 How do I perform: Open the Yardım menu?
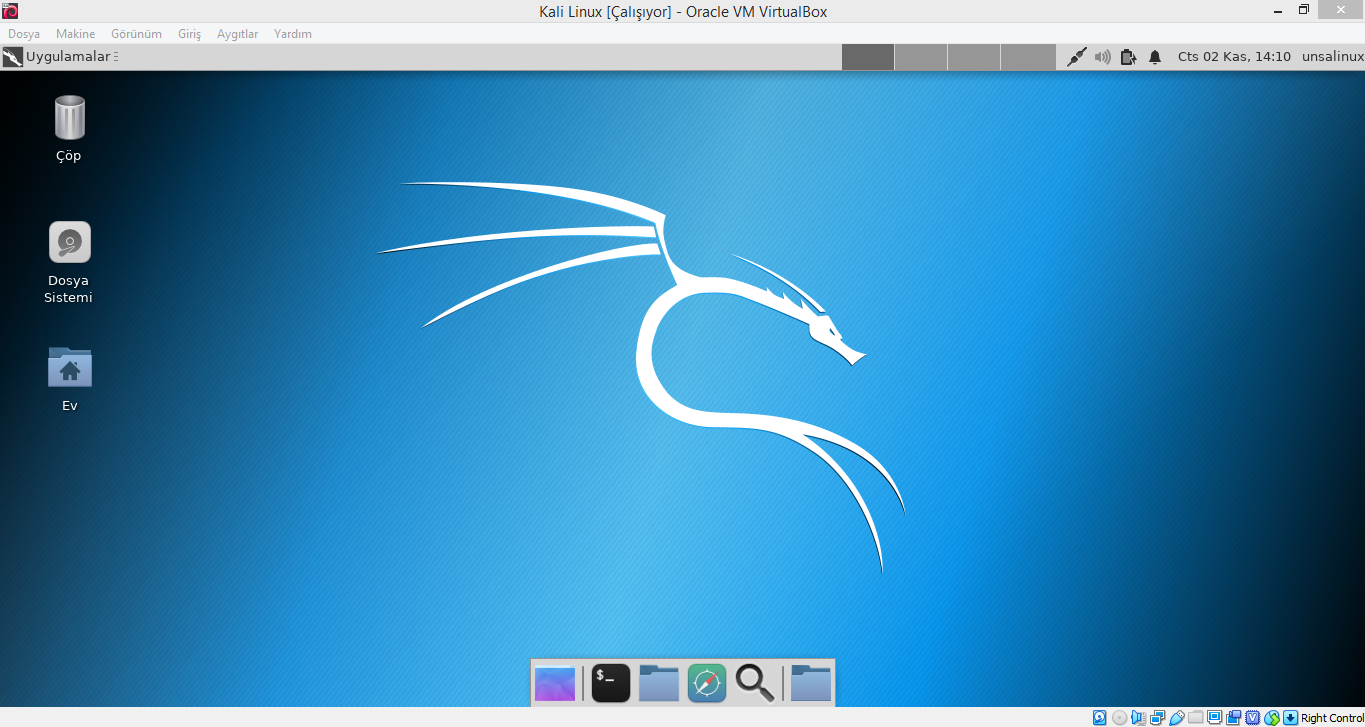pyautogui.click(x=293, y=34)
